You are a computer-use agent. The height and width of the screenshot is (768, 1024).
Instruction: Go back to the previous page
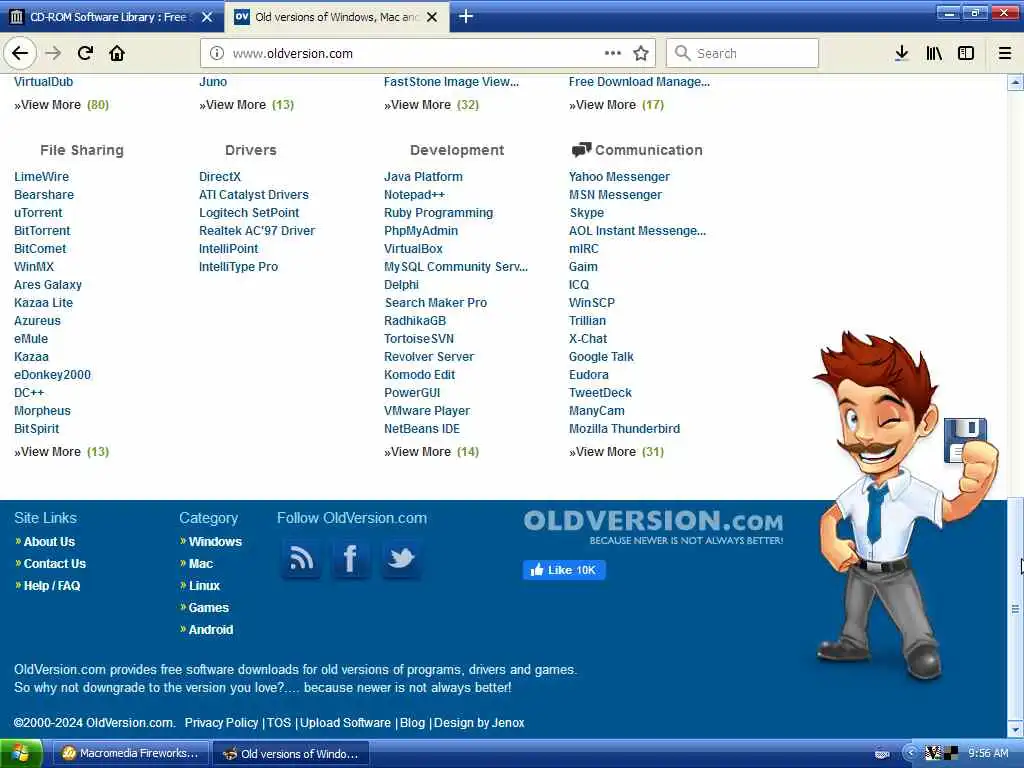tap(20, 53)
